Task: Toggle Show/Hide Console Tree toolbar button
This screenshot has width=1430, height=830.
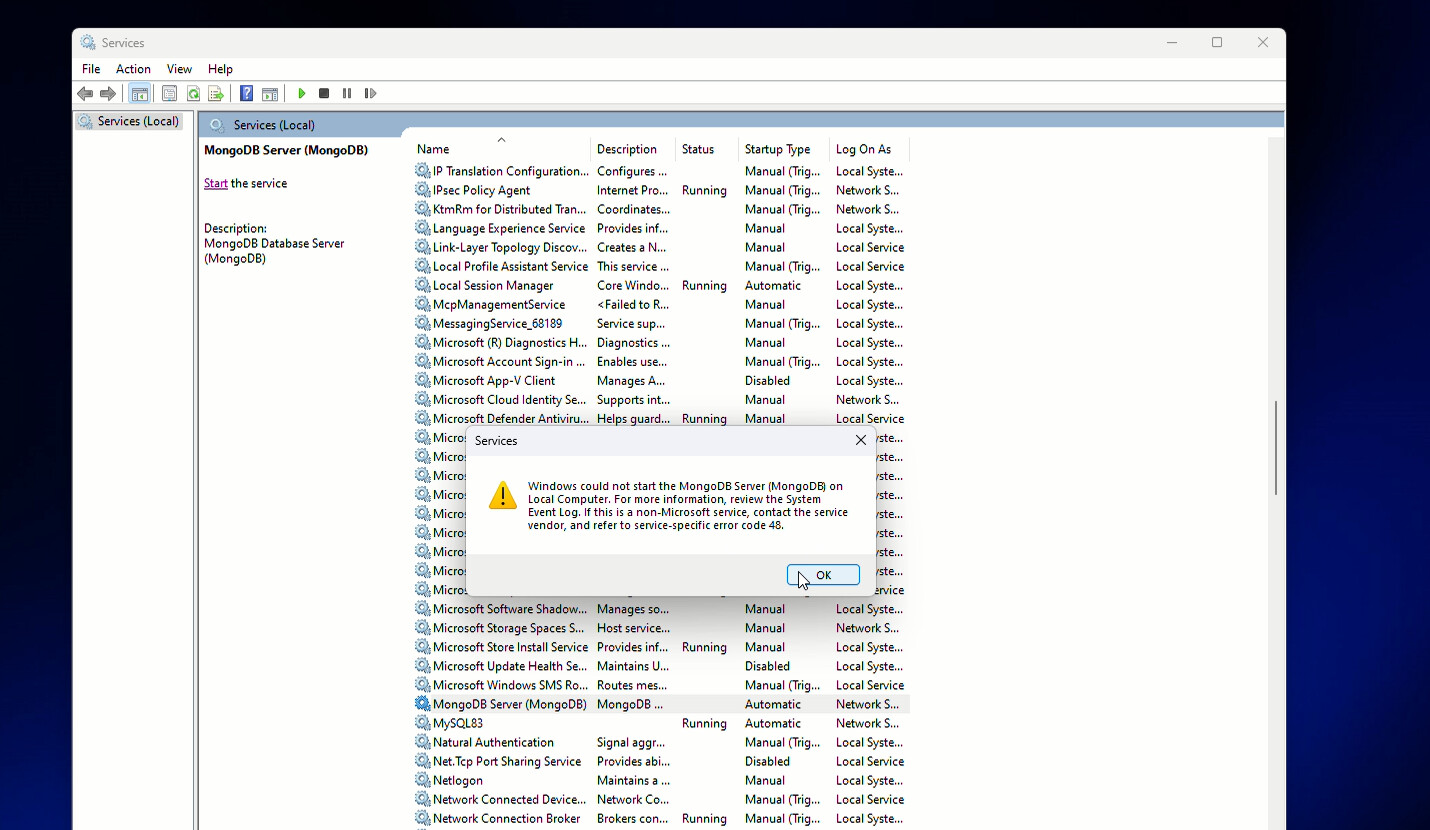Action: coord(140,94)
